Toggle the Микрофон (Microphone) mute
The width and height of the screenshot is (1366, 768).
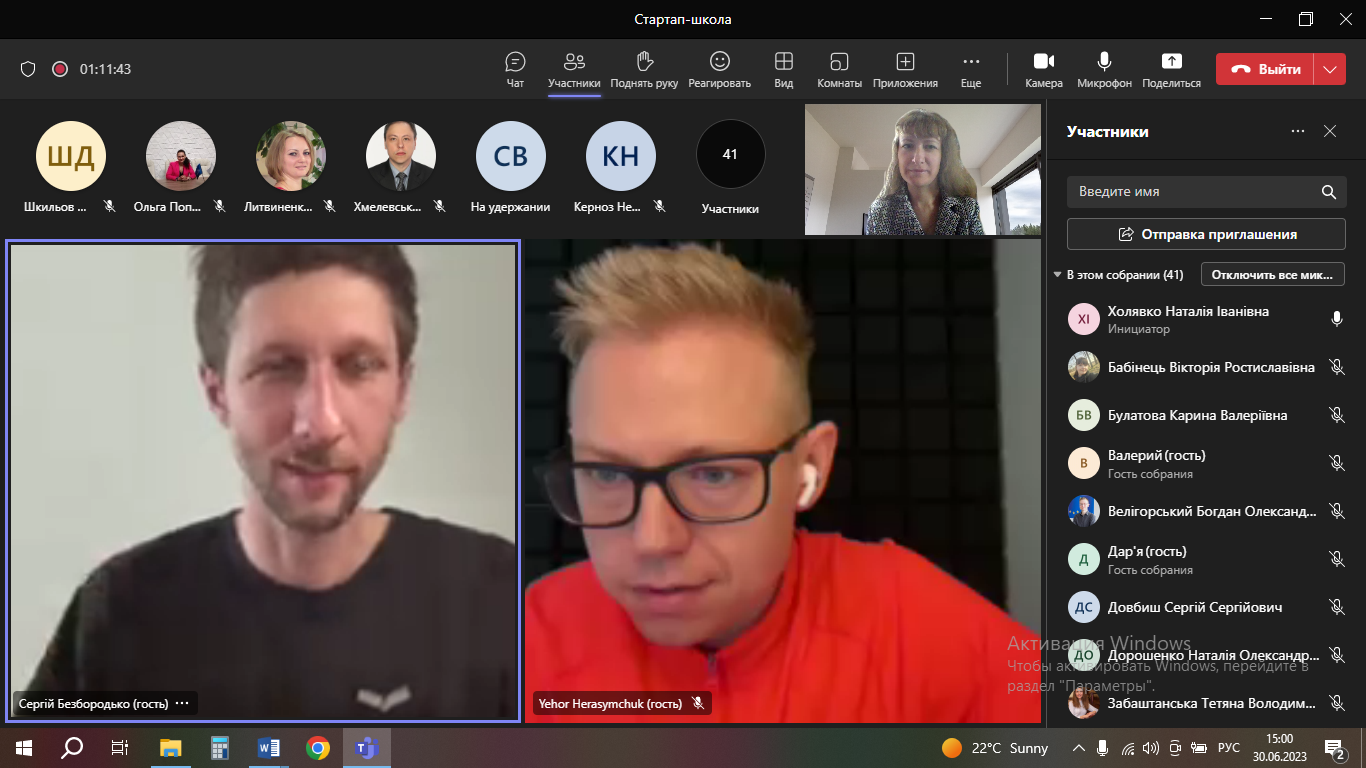click(1104, 62)
